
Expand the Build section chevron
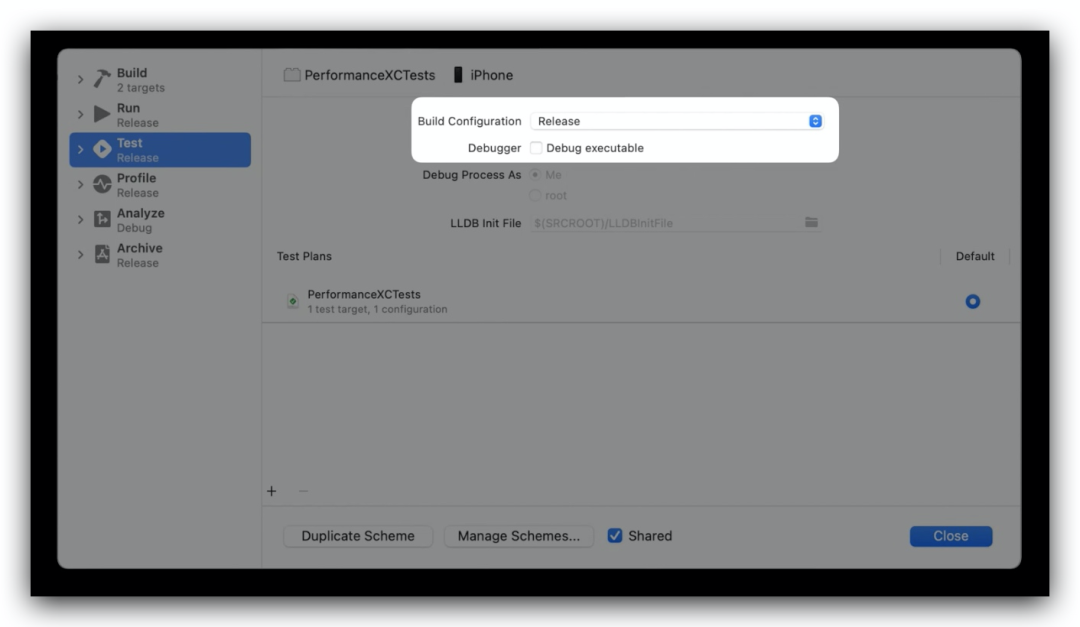click(81, 79)
